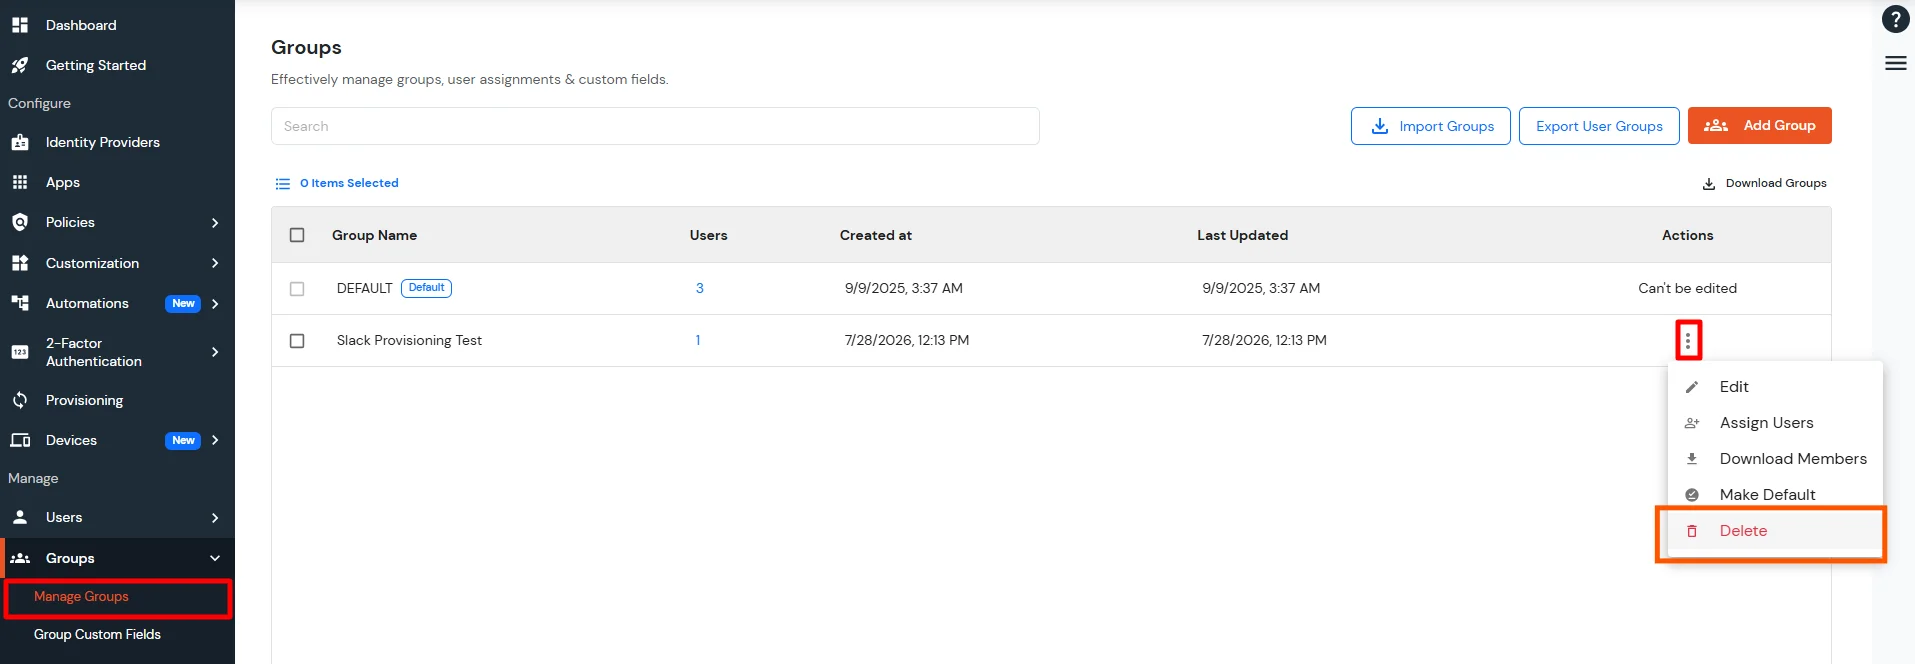Open Slack Provisioning Test user count 1
1915x664 pixels.
click(x=698, y=340)
